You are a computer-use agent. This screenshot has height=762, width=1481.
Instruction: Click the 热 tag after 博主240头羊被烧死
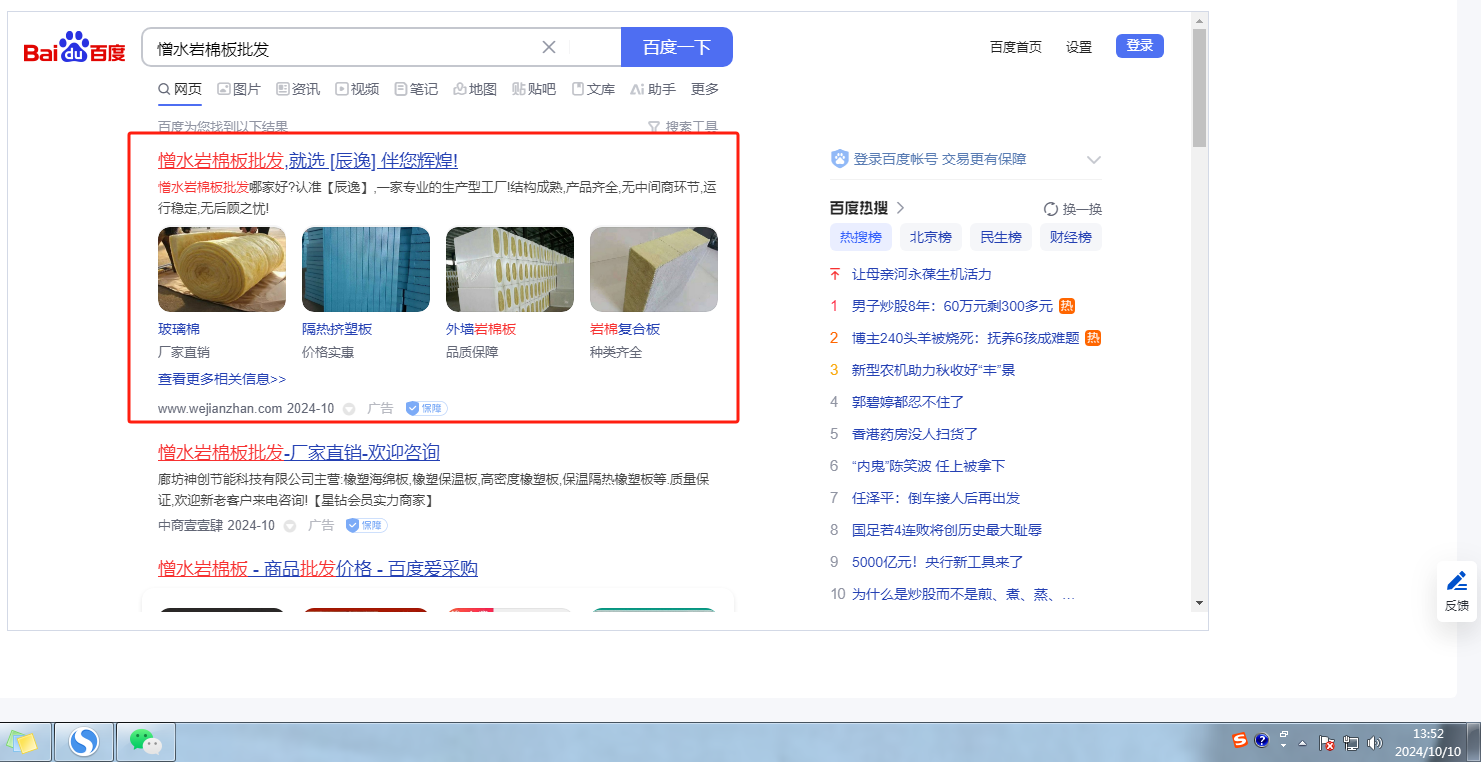click(x=1093, y=338)
